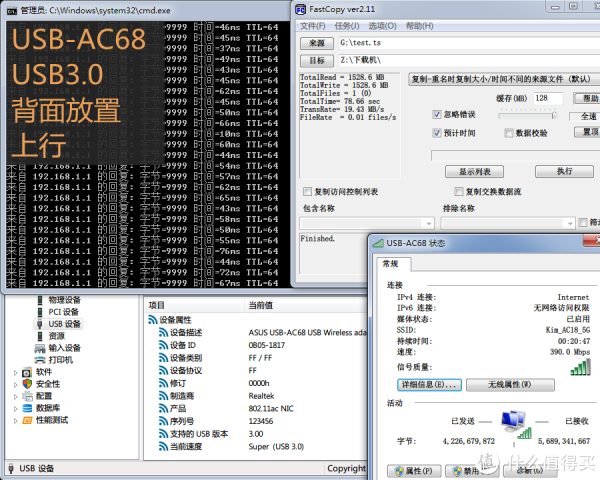Click the 执行 execute button

click(564, 171)
